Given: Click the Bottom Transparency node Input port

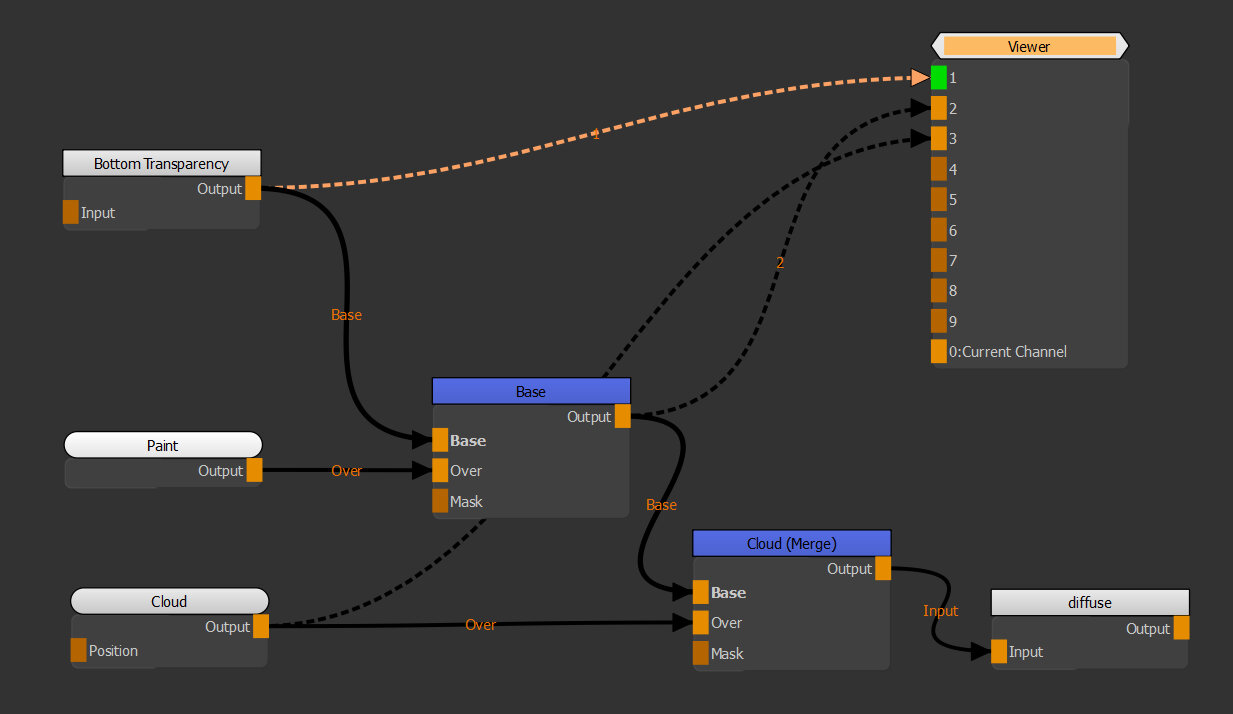Looking at the screenshot, I should [x=71, y=212].
